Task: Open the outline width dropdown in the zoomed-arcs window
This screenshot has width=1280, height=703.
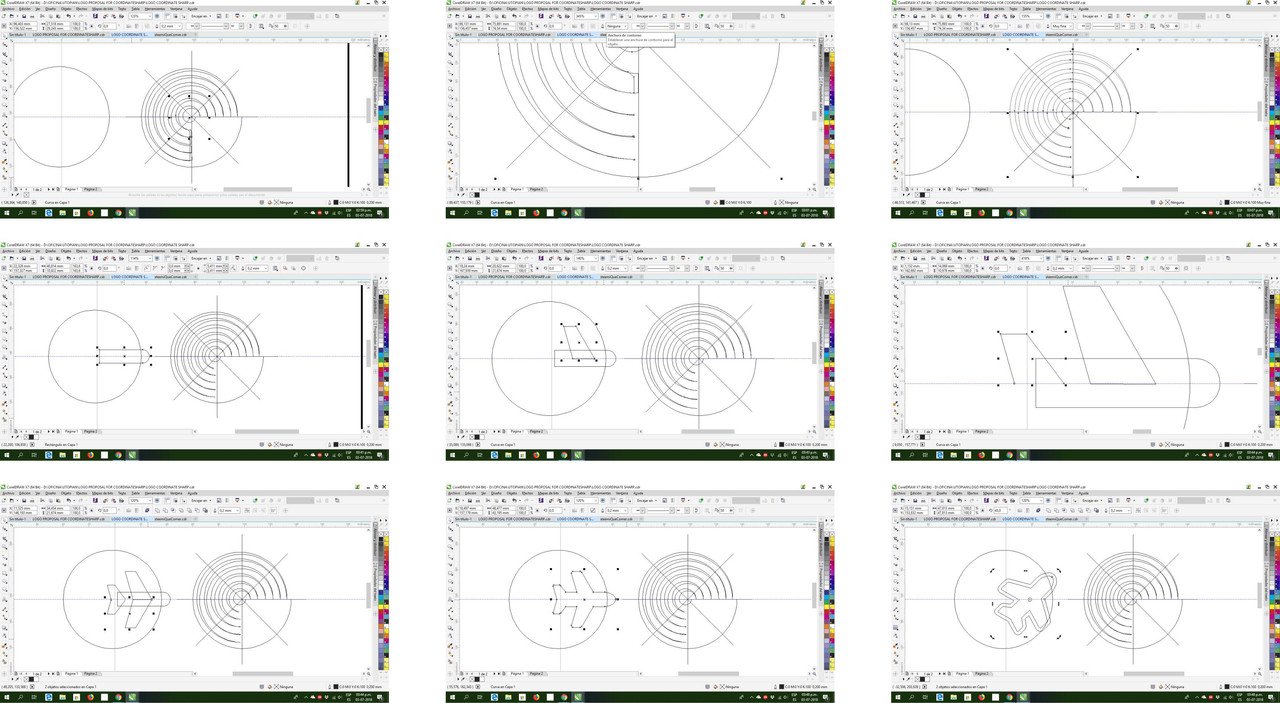Action: point(616,26)
